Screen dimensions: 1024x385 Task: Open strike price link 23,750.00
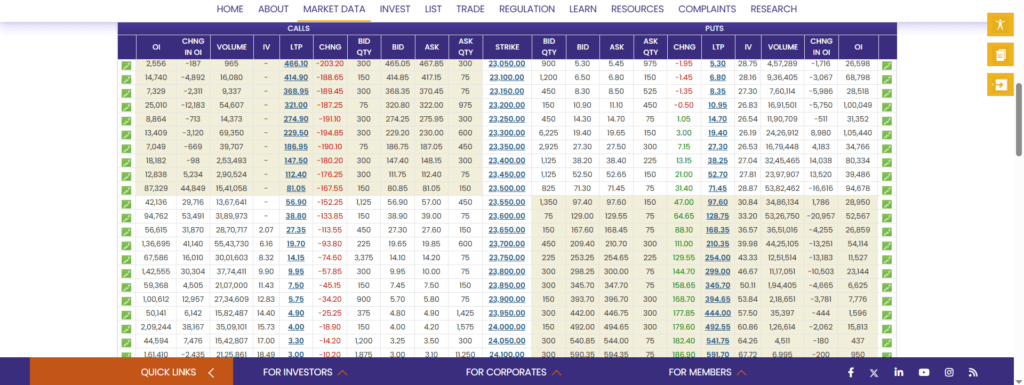point(507,258)
